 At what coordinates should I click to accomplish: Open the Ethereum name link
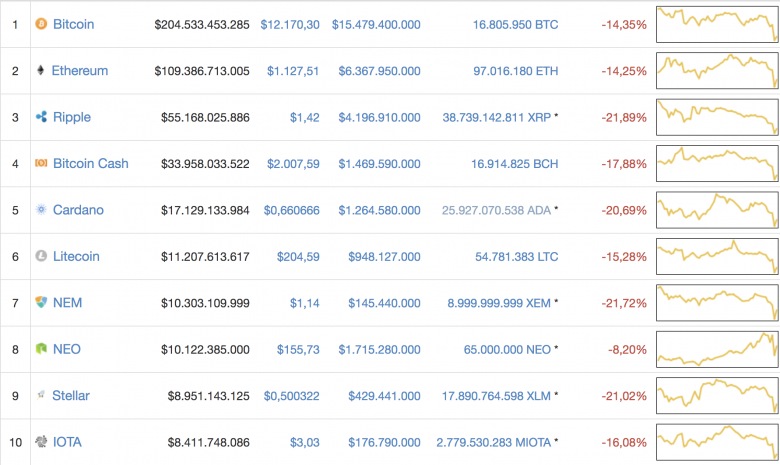(80, 71)
